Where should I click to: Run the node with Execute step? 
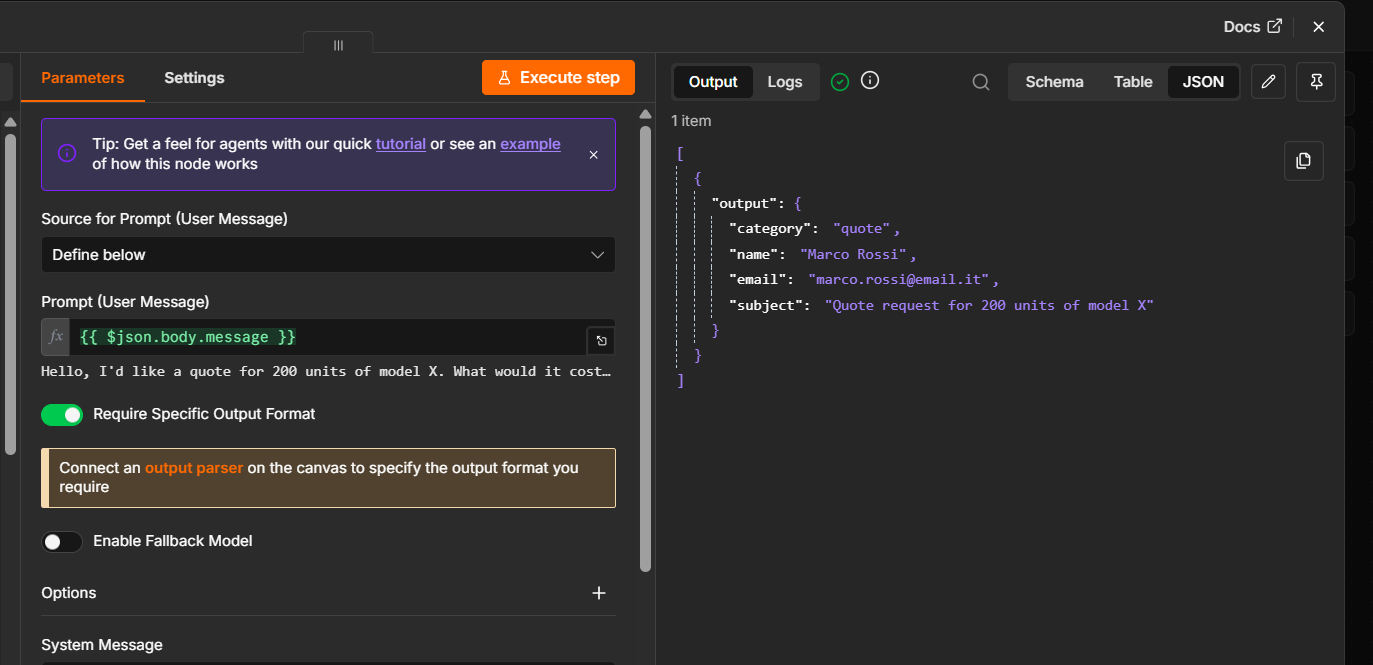tap(558, 78)
